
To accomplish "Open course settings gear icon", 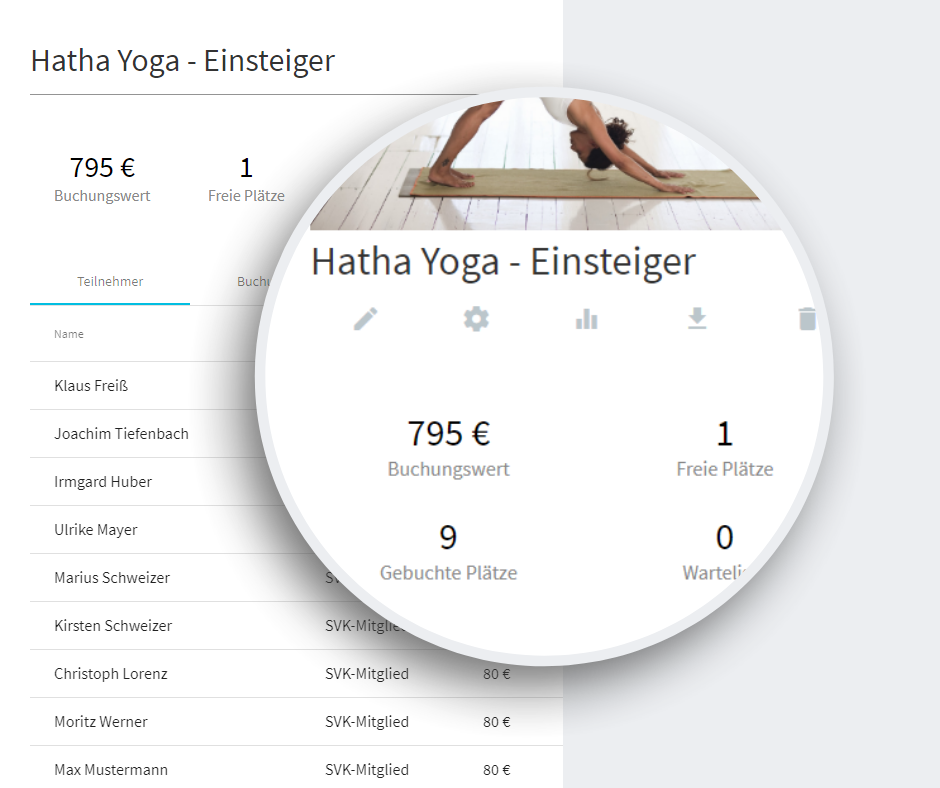I will click(476, 319).
